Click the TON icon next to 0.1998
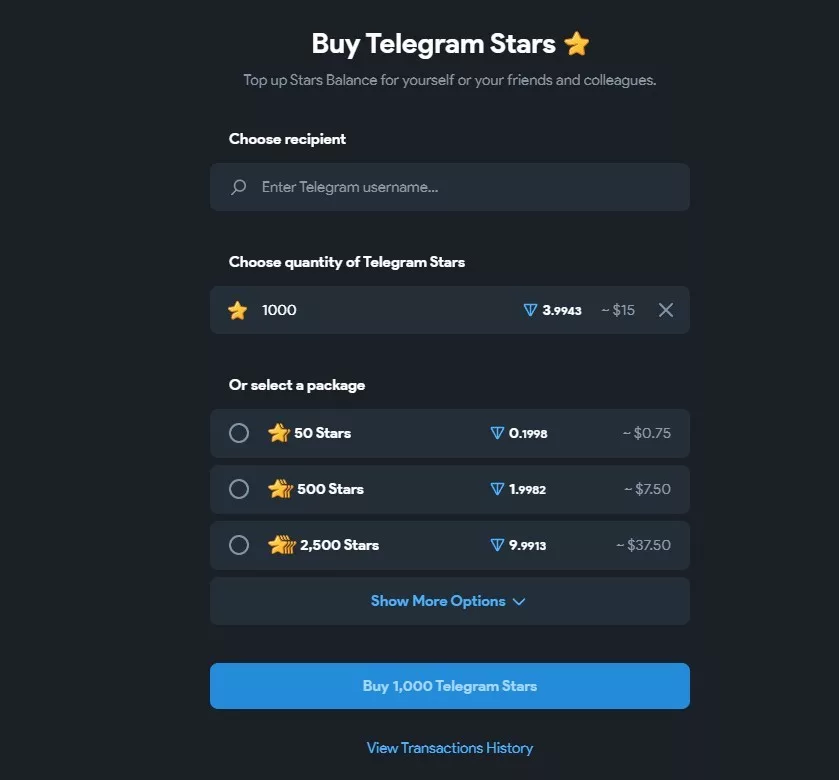Viewport: 839px width, 780px height. click(x=497, y=433)
